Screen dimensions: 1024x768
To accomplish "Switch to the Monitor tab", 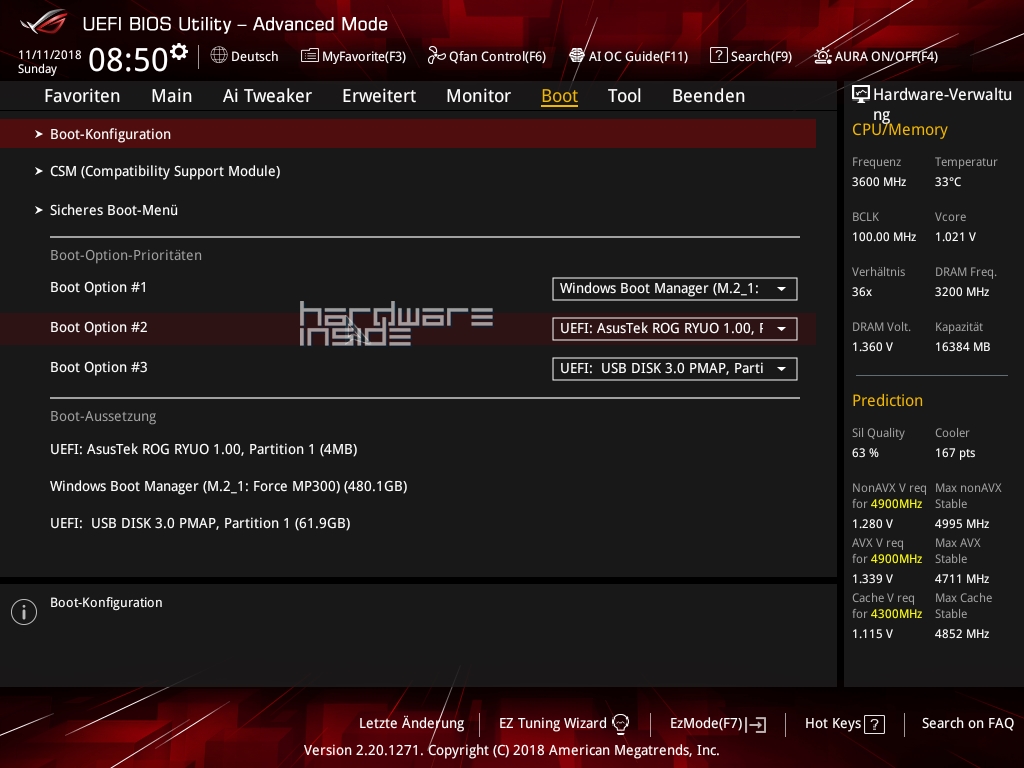I will click(479, 96).
